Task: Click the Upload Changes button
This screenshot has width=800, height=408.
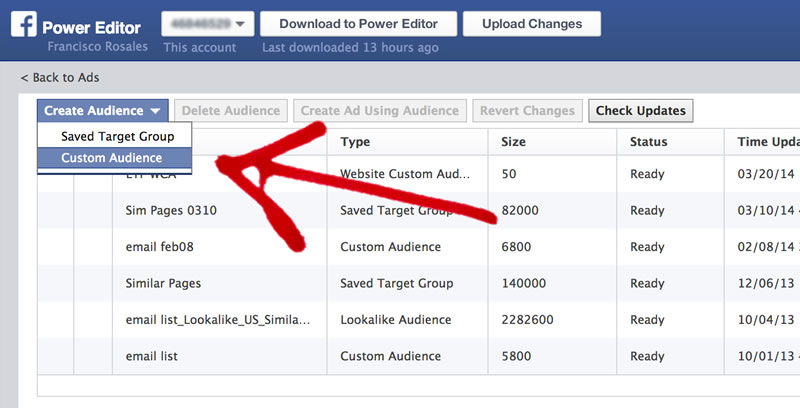Action: tap(532, 24)
